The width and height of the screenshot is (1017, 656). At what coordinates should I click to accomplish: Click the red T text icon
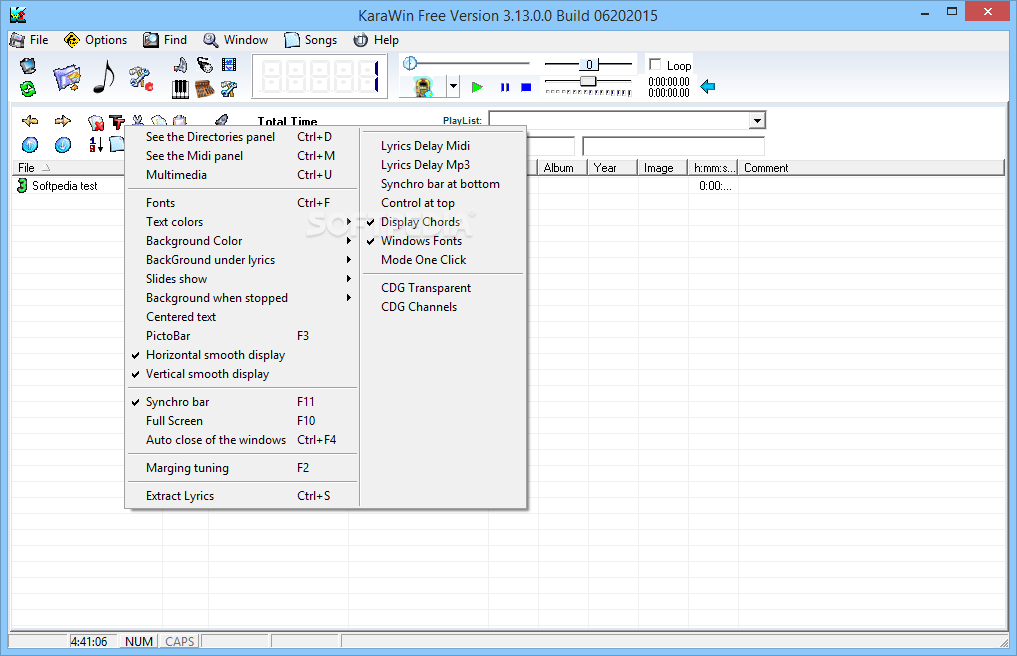pyautogui.click(x=117, y=122)
